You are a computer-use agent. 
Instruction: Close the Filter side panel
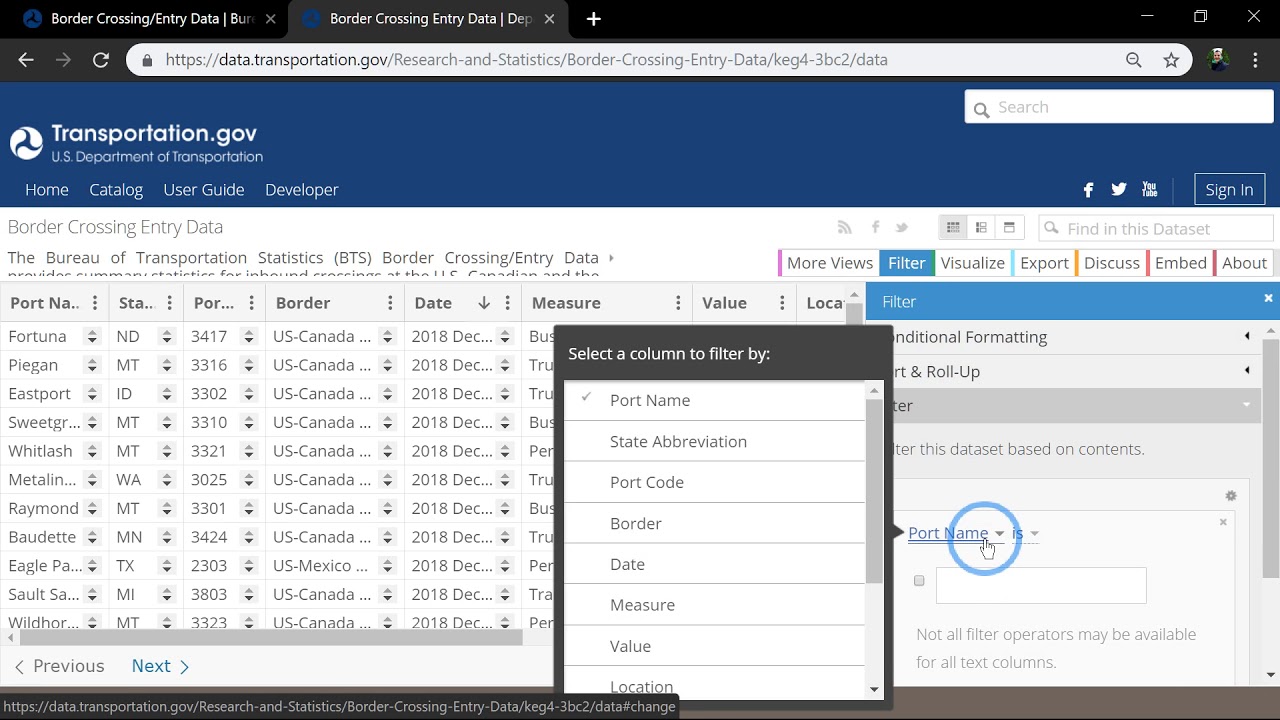[x=1268, y=298]
